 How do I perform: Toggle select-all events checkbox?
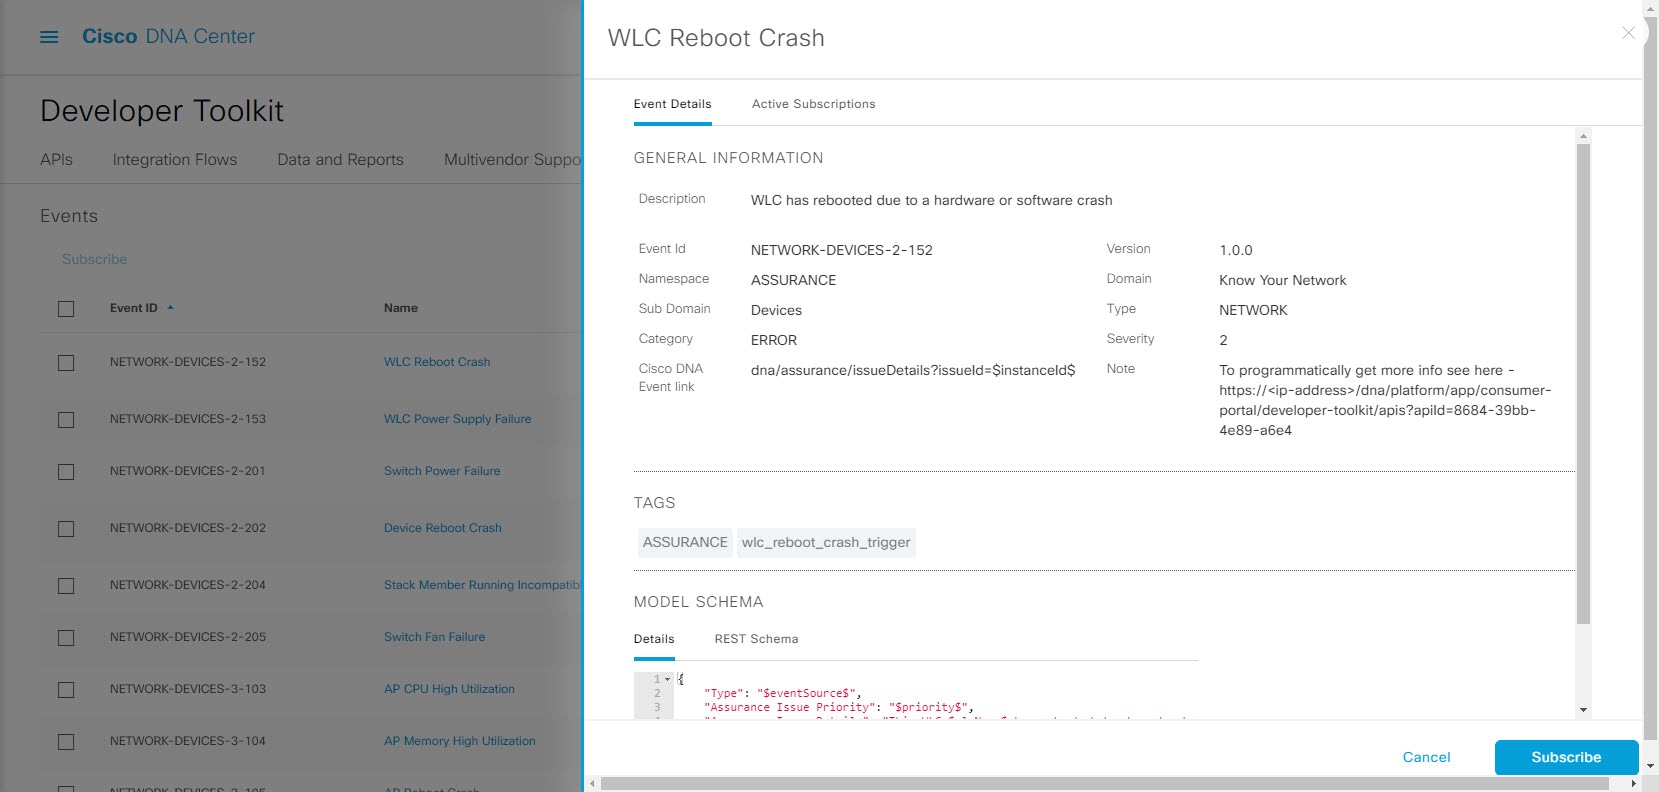coord(66,309)
